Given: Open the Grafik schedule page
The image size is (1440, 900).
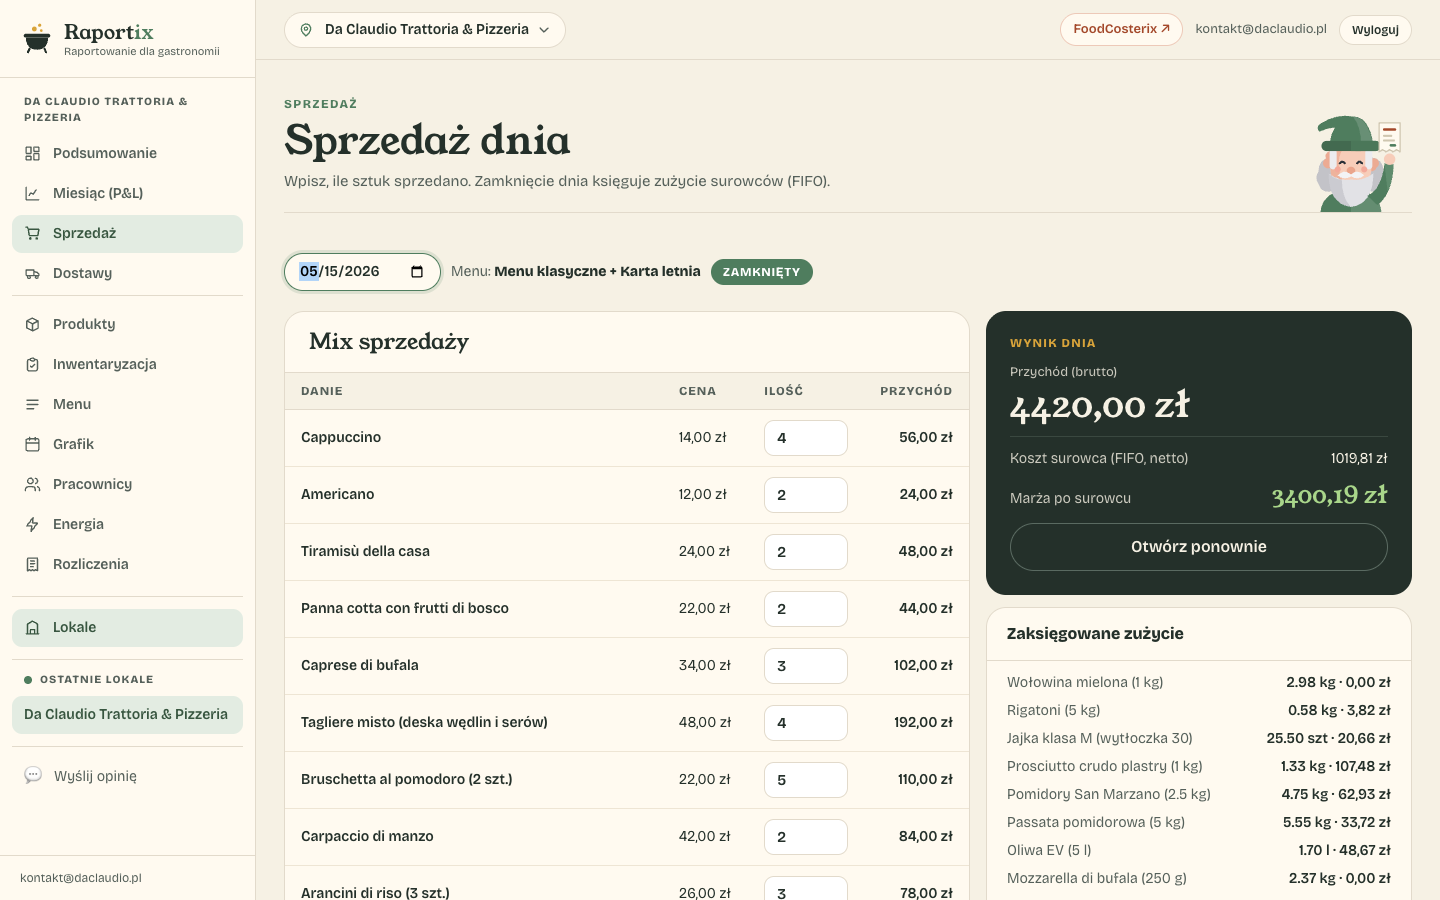Looking at the screenshot, I should coord(127,444).
